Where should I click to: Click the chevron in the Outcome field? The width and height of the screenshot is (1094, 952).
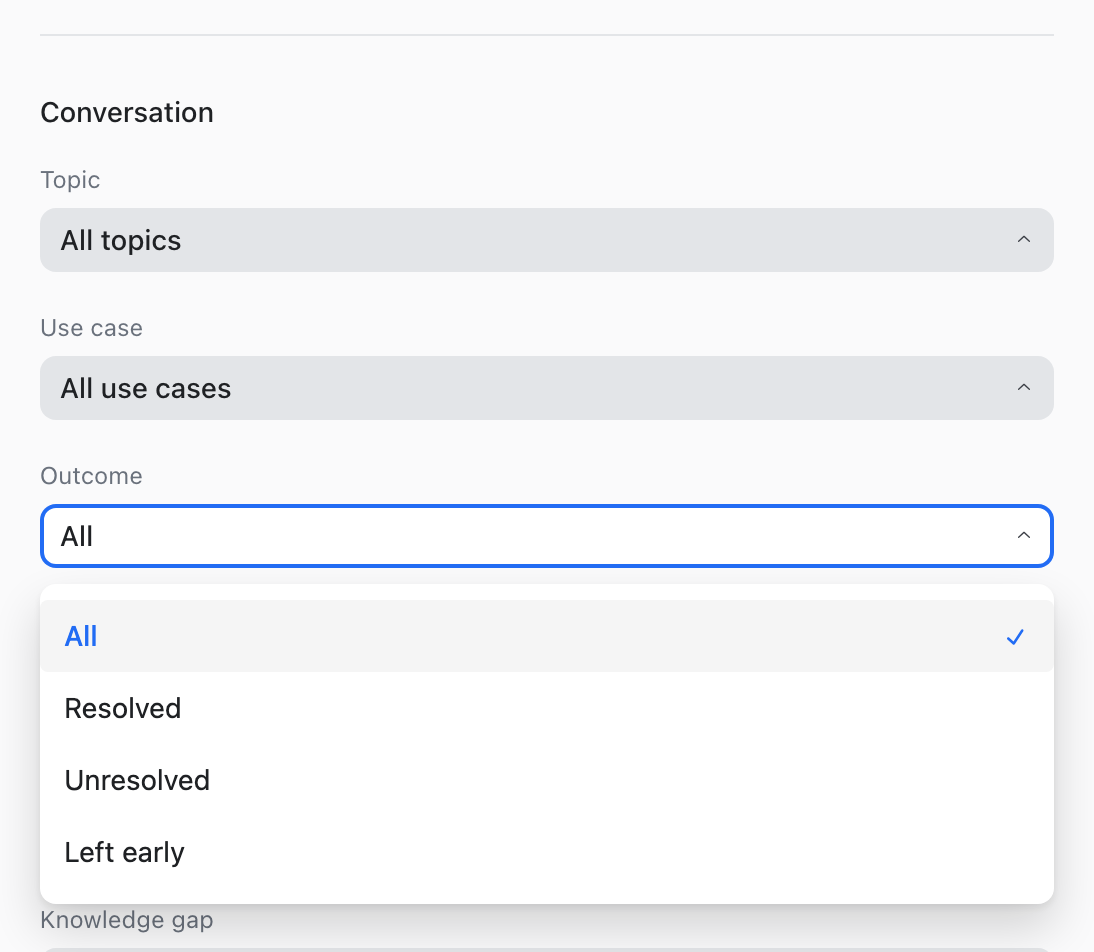pyautogui.click(x=1024, y=535)
